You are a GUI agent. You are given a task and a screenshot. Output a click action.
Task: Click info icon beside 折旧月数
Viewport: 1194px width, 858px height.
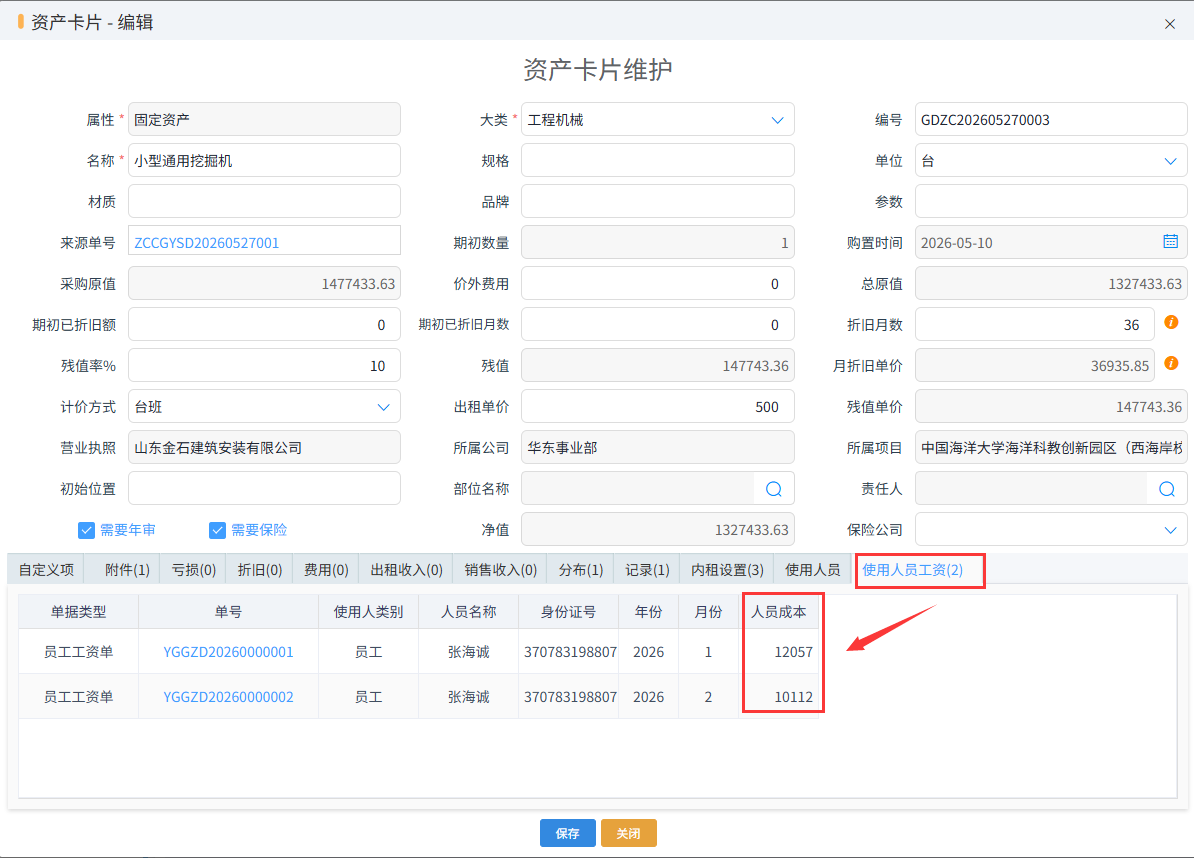1171,322
